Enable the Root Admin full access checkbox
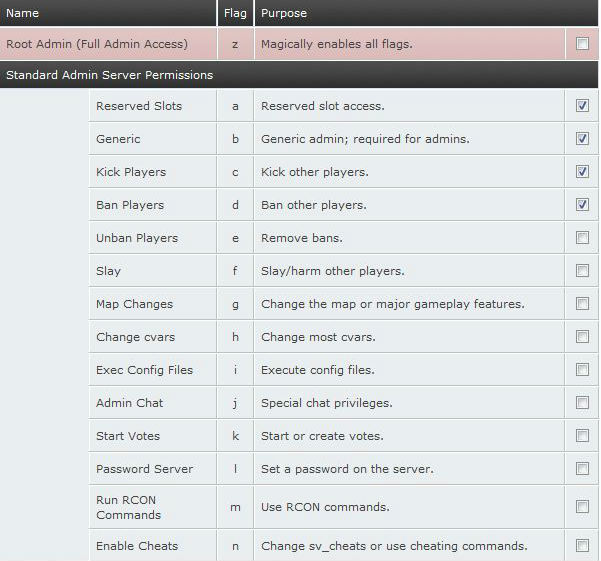 click(x=582, y=44)
